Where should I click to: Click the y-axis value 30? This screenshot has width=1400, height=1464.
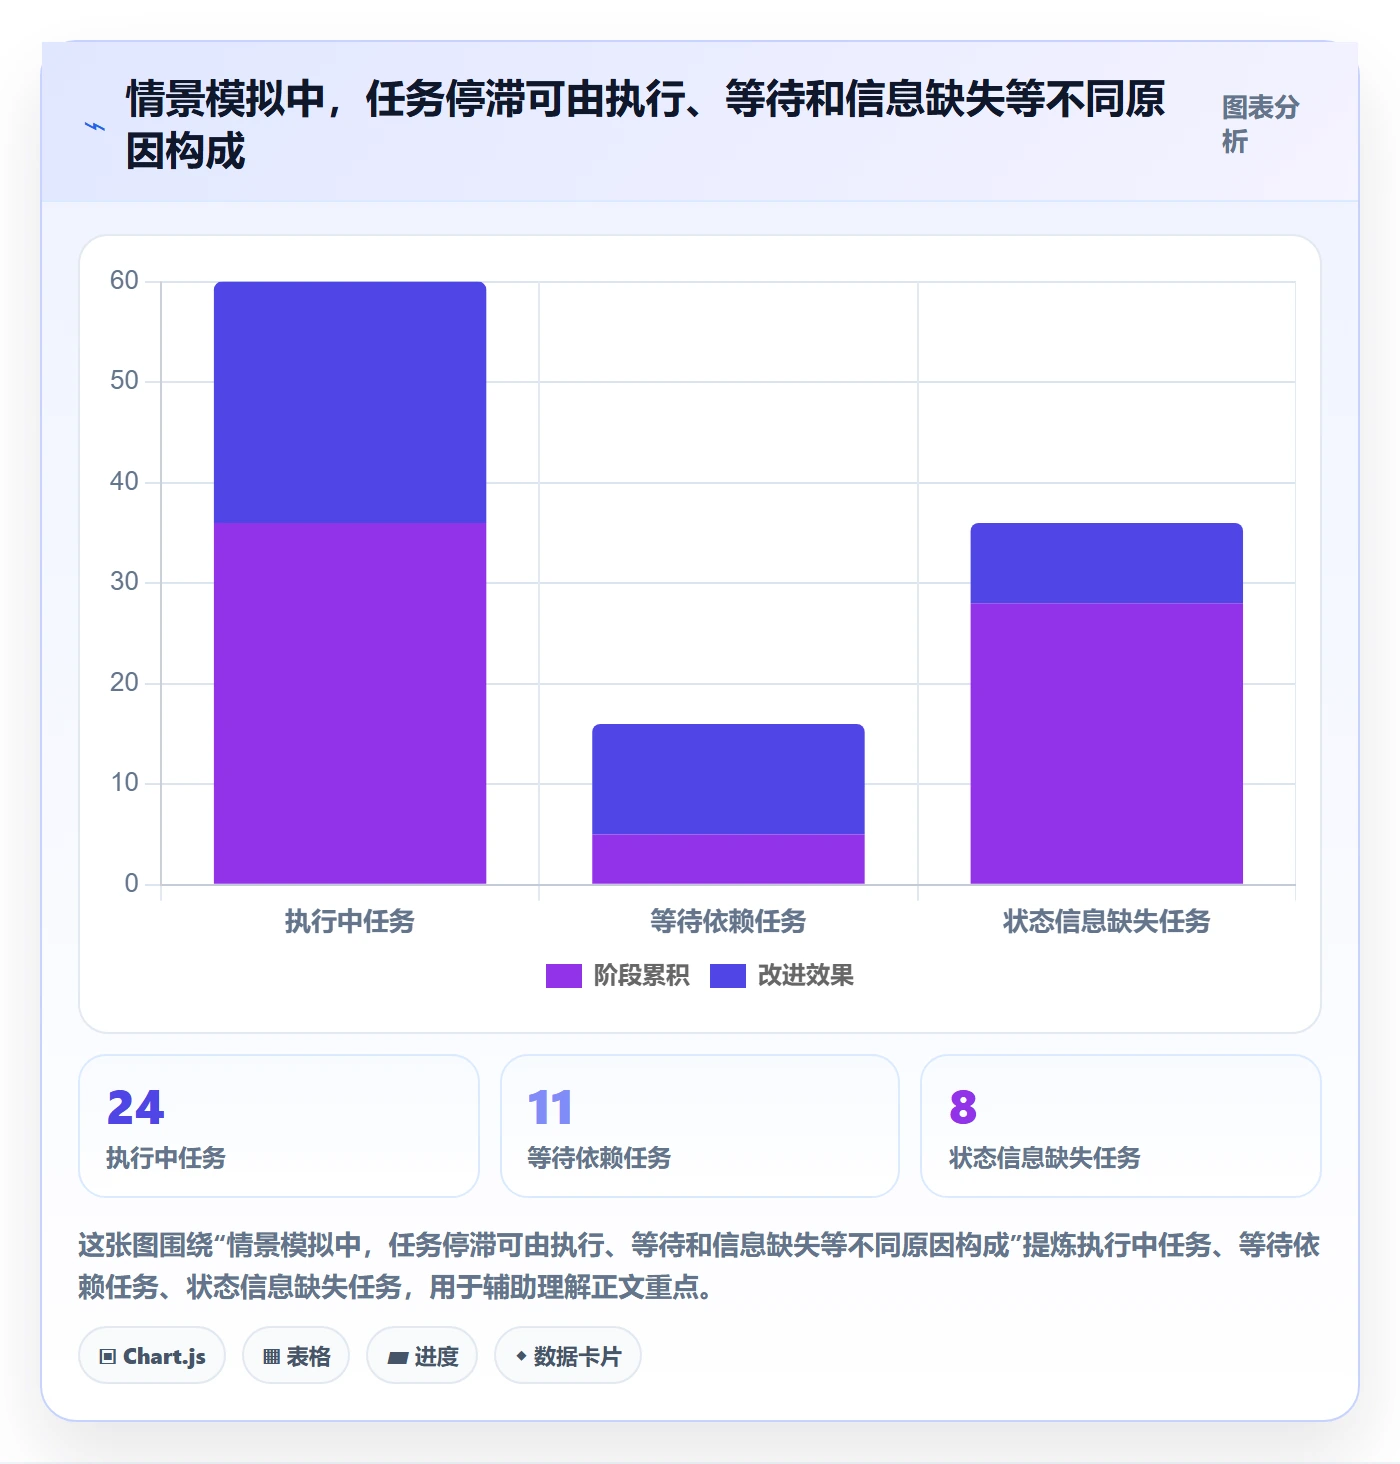click(124, 581)
